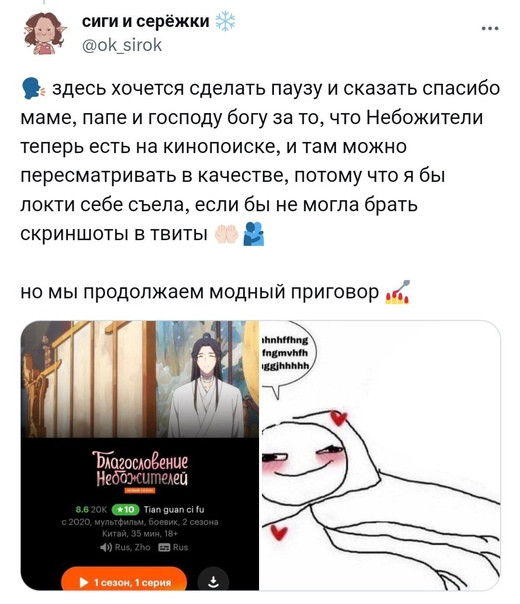The height and width of the screenshot is (604, 520).
Task: Open the blushing doodle meme image
Action: (380, 455)
